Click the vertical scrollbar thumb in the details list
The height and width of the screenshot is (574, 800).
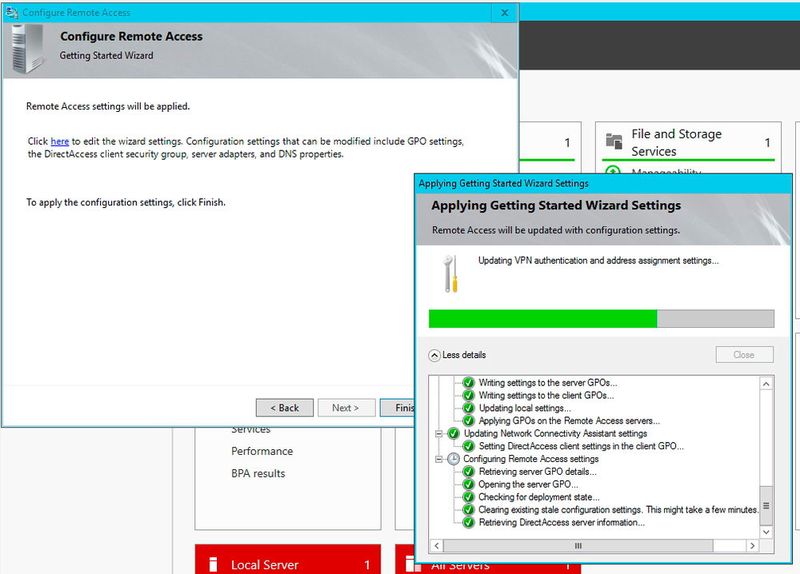(x=766, y=506)
